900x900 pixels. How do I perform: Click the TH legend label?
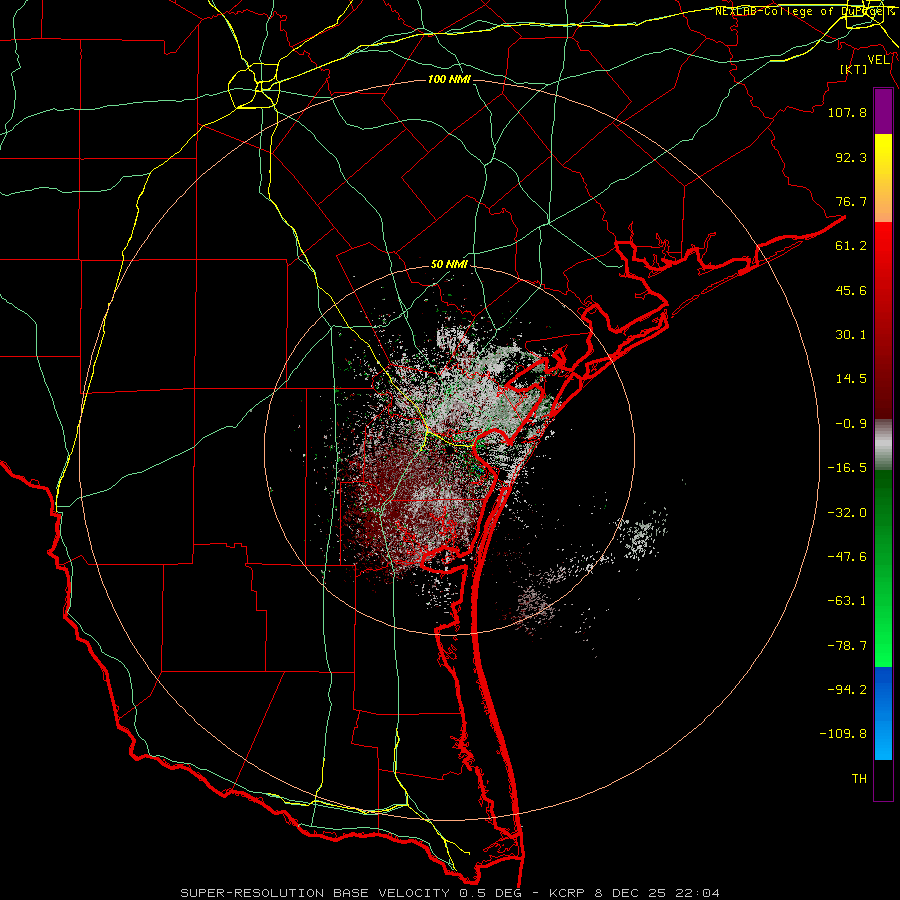pos(859,779)
